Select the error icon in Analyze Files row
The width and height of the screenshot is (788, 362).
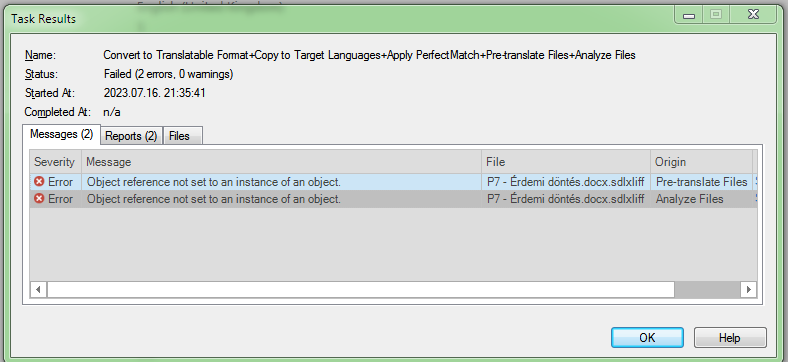tap(39, 199)
